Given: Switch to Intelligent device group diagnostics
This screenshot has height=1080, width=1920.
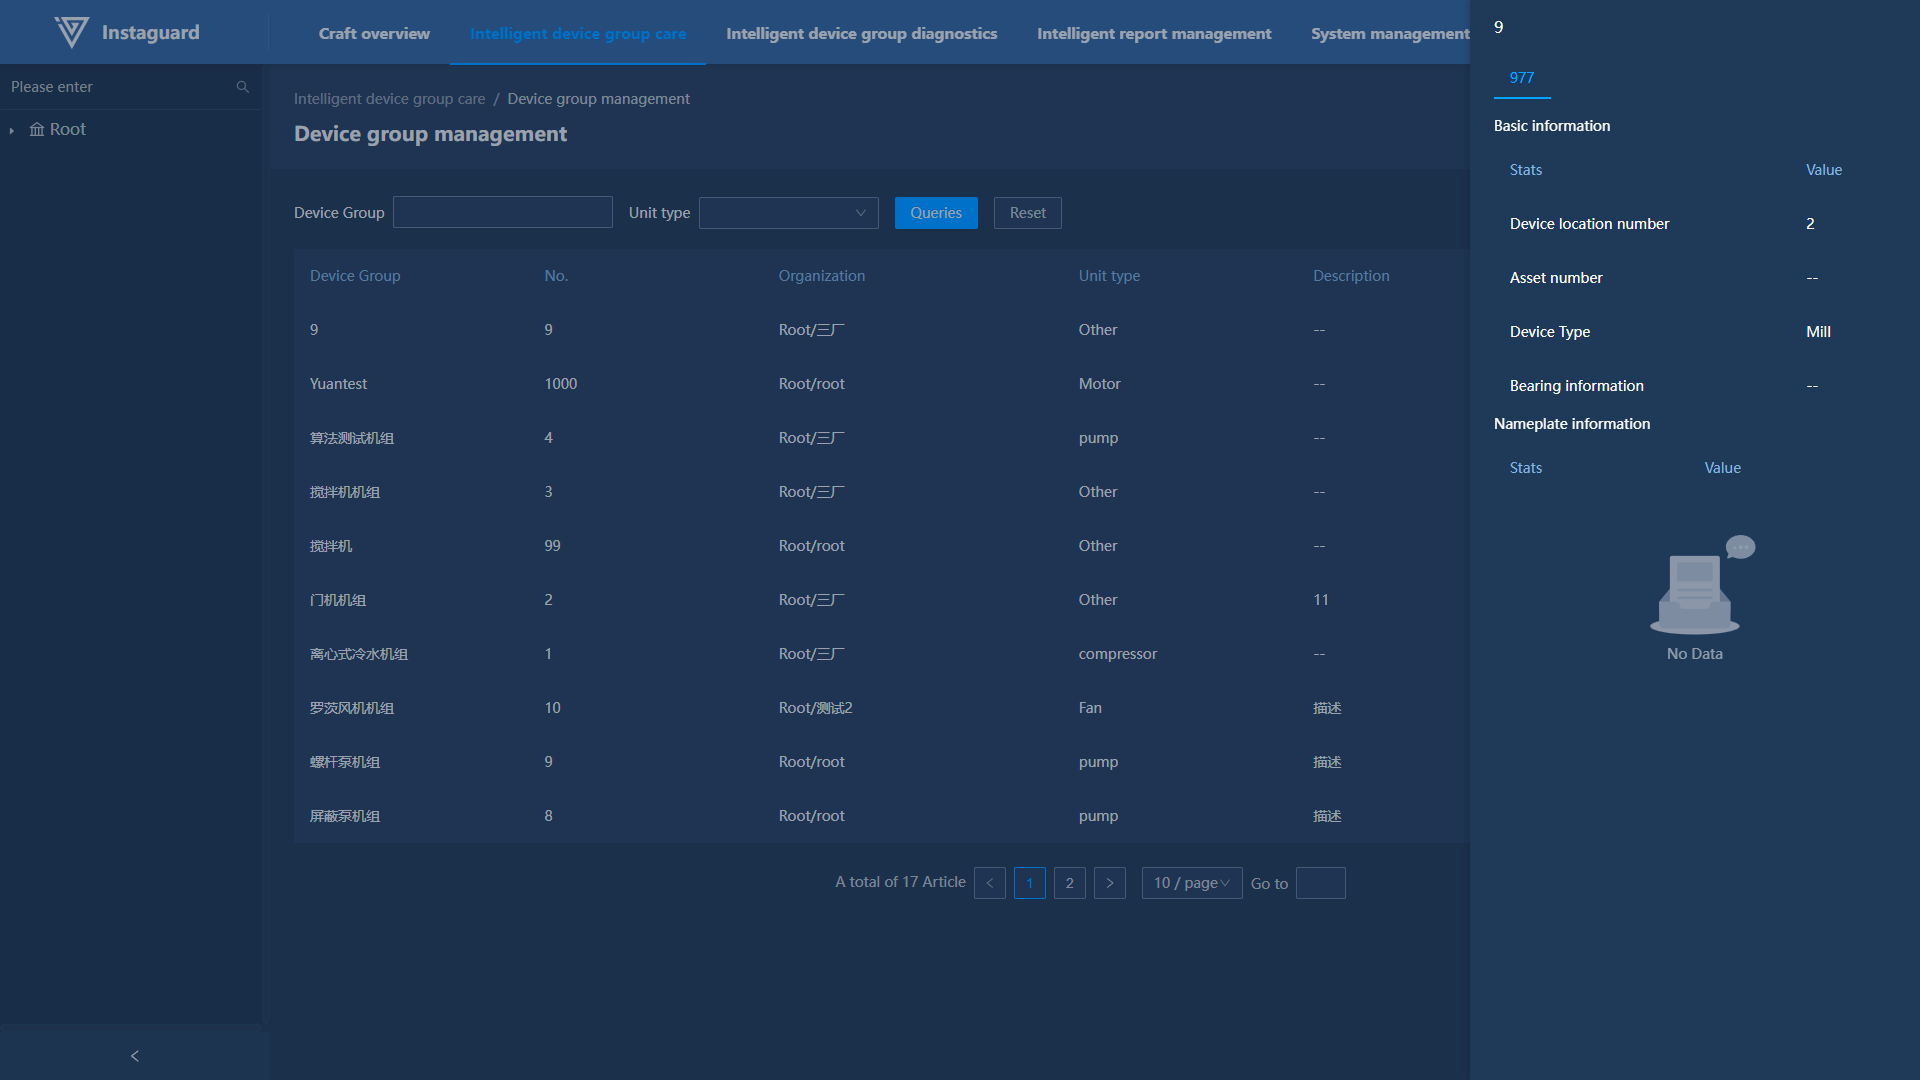Looking at the screenshot, I should (x=861, y=33).
